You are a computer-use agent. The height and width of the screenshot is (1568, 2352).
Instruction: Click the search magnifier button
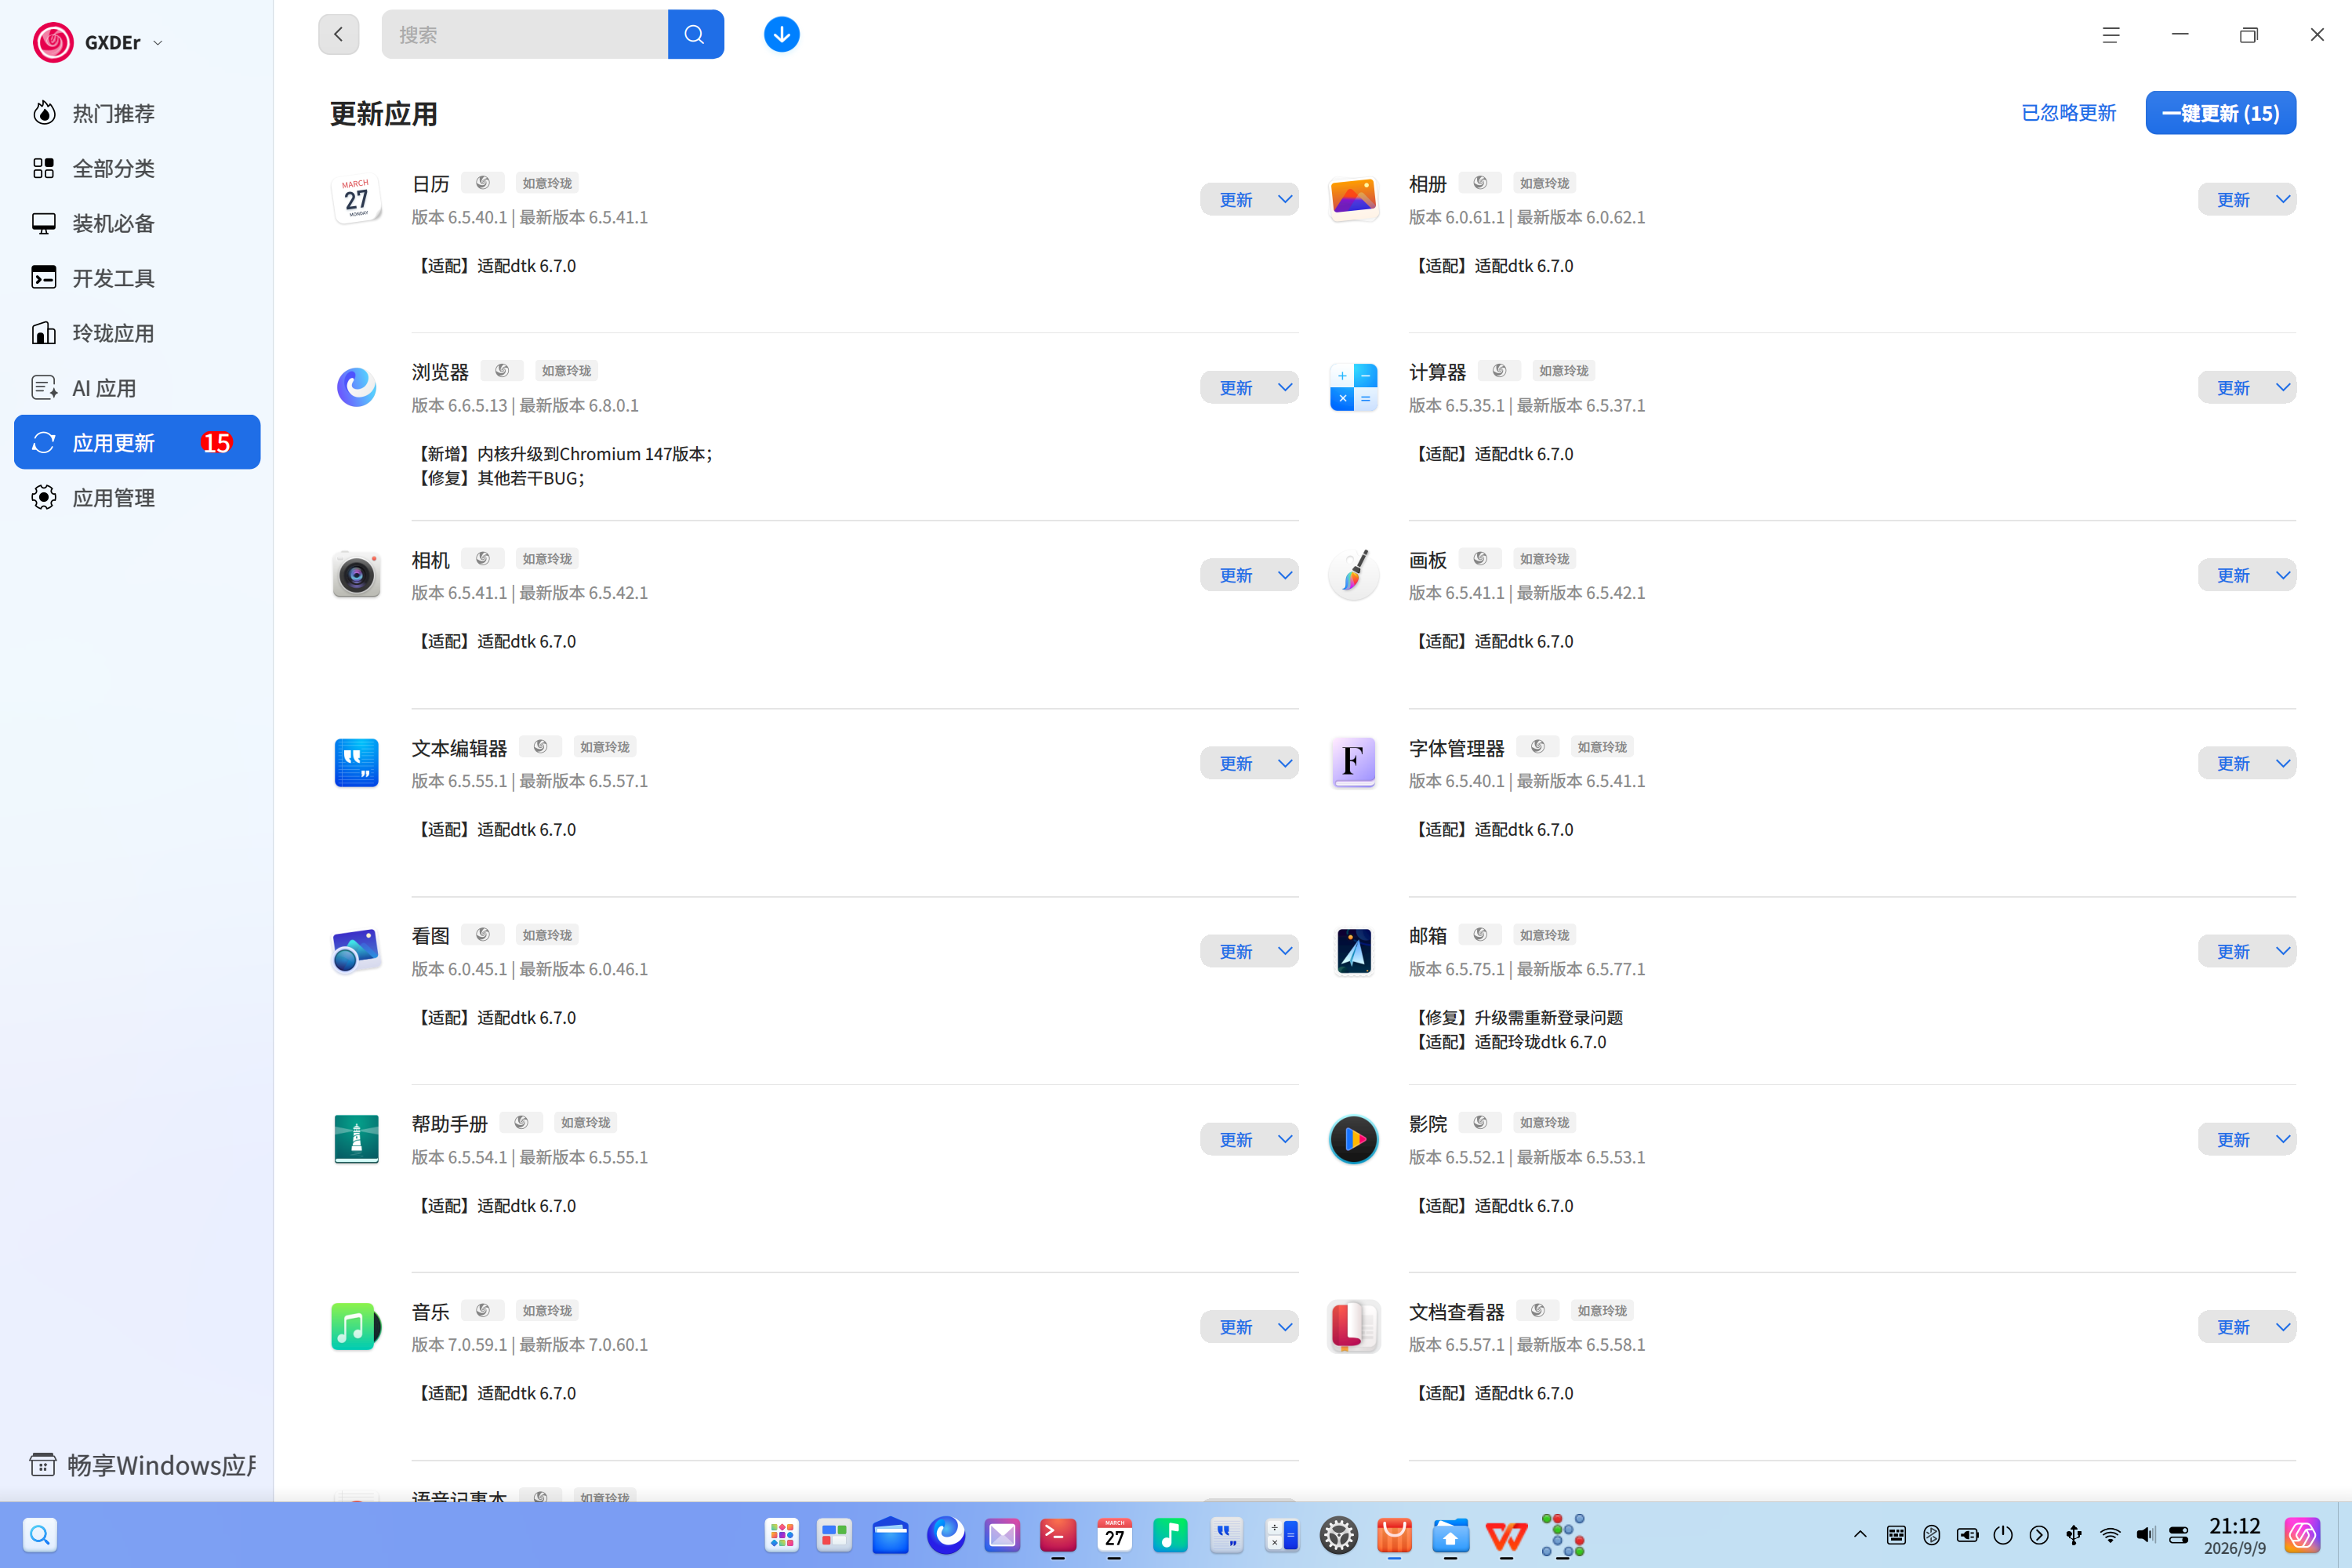695,35
